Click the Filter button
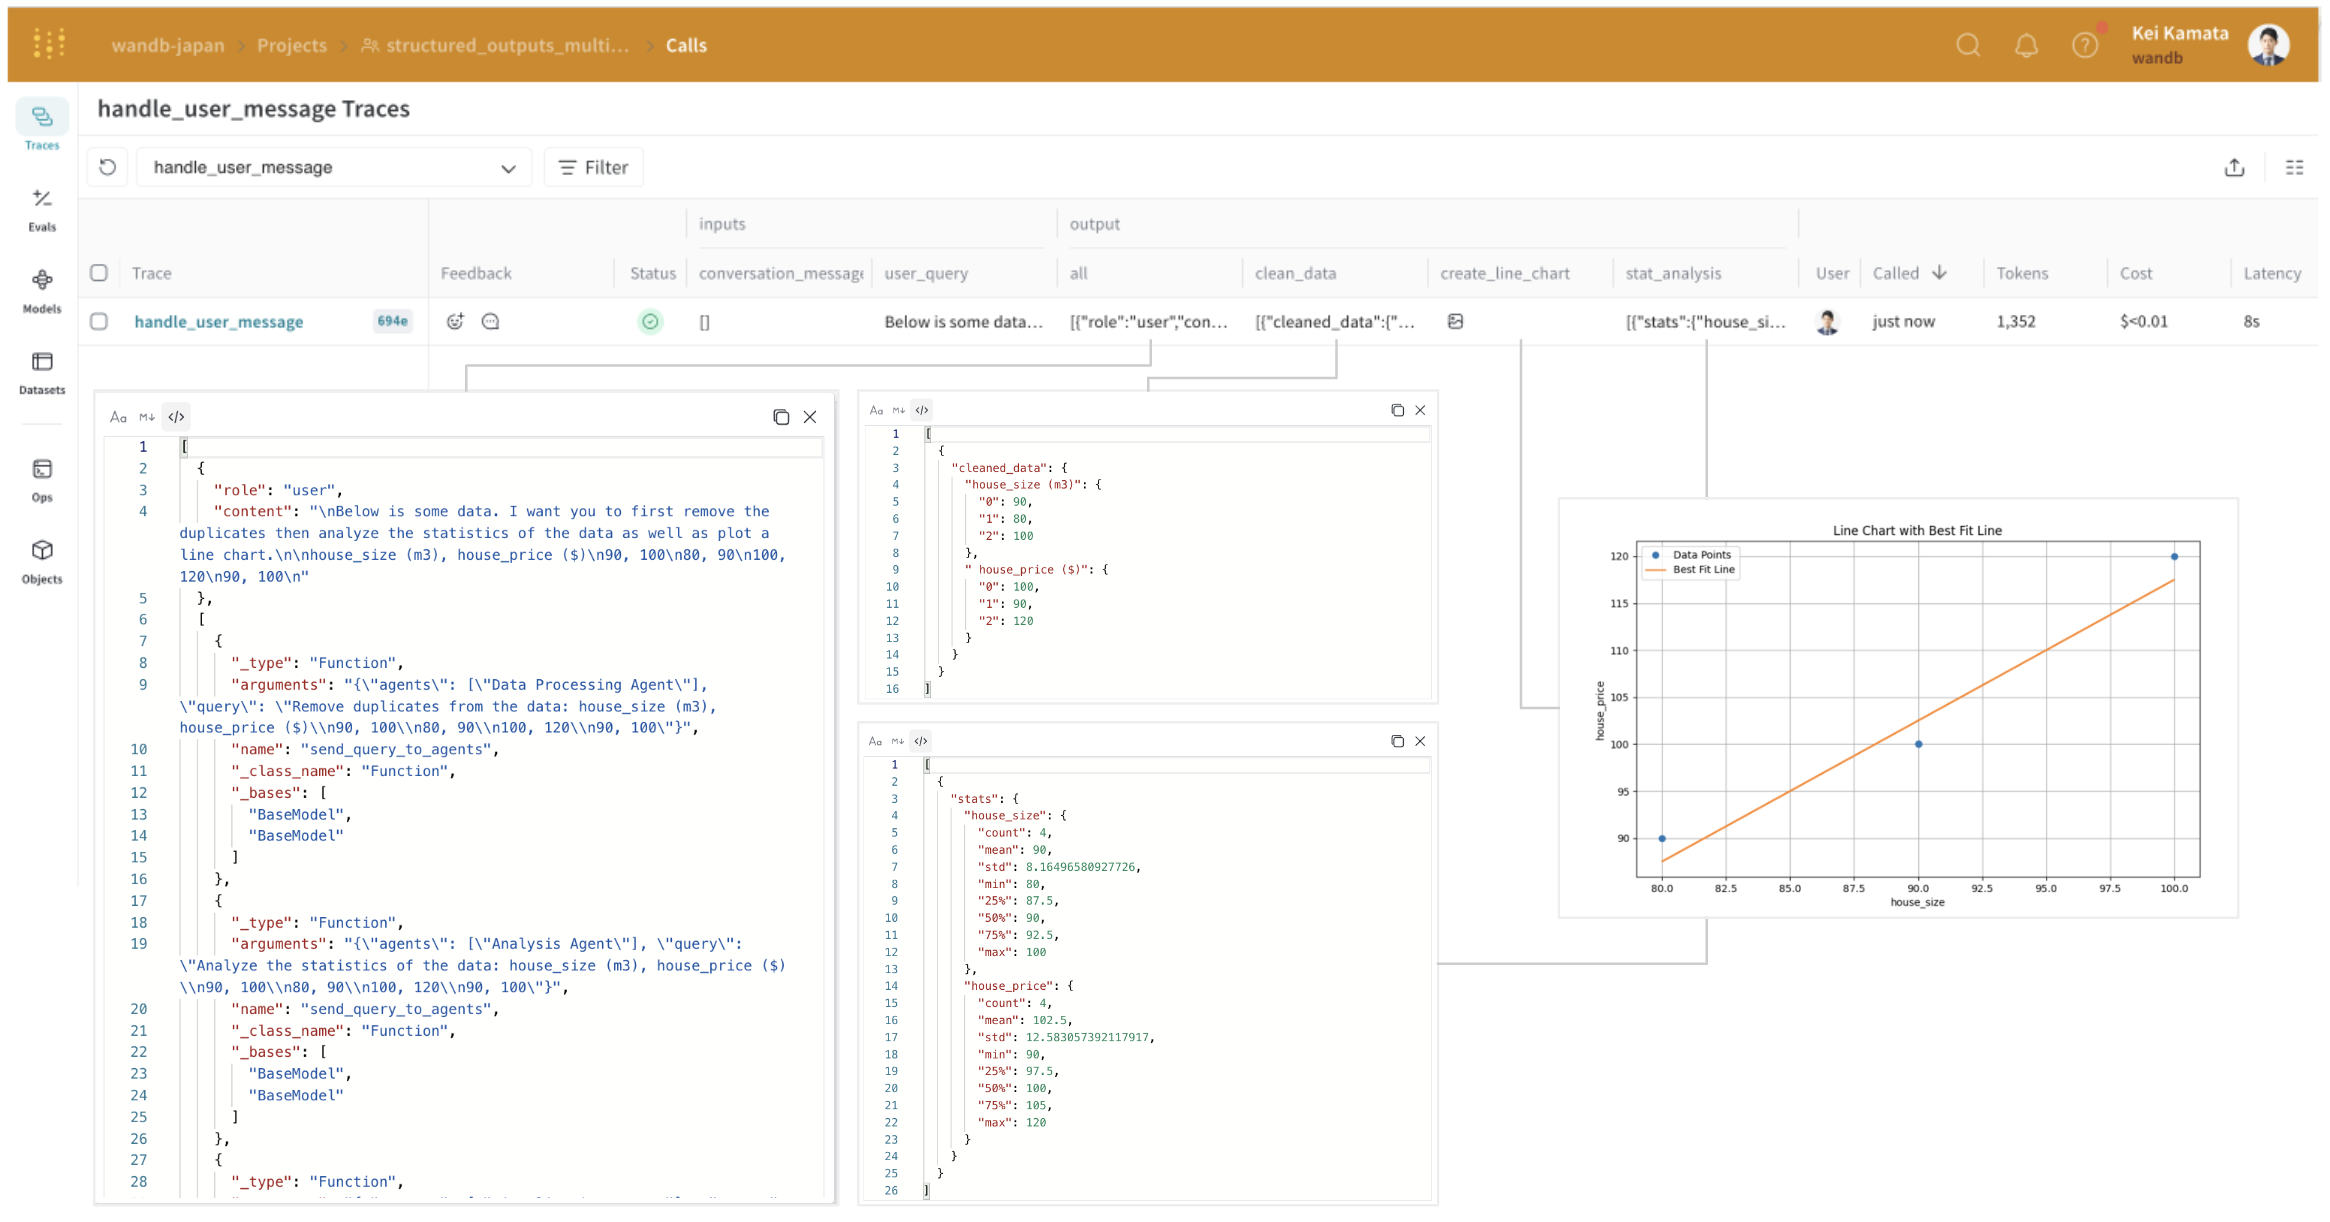 [x=593, y=167]
